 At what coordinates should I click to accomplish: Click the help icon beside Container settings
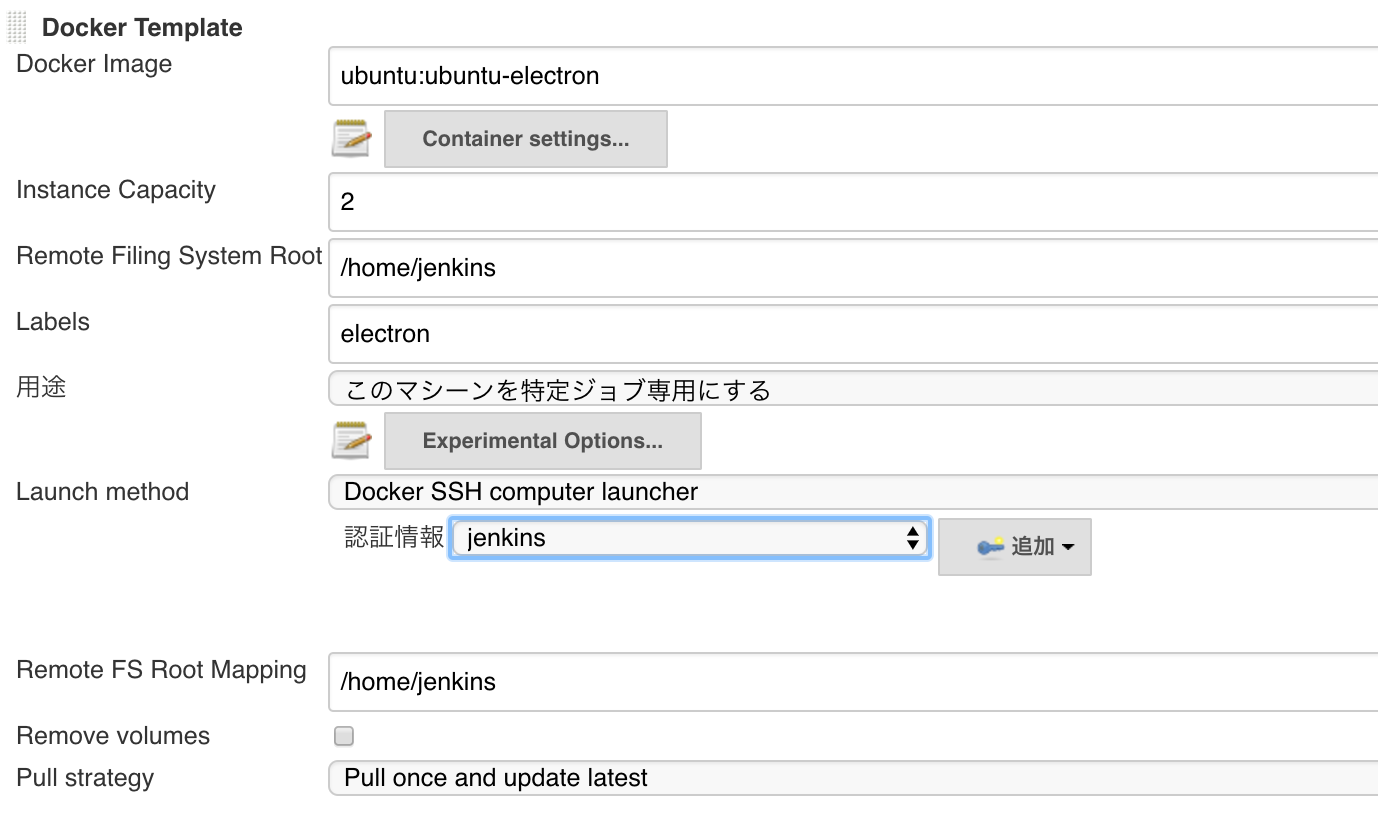tap(351, 138)
